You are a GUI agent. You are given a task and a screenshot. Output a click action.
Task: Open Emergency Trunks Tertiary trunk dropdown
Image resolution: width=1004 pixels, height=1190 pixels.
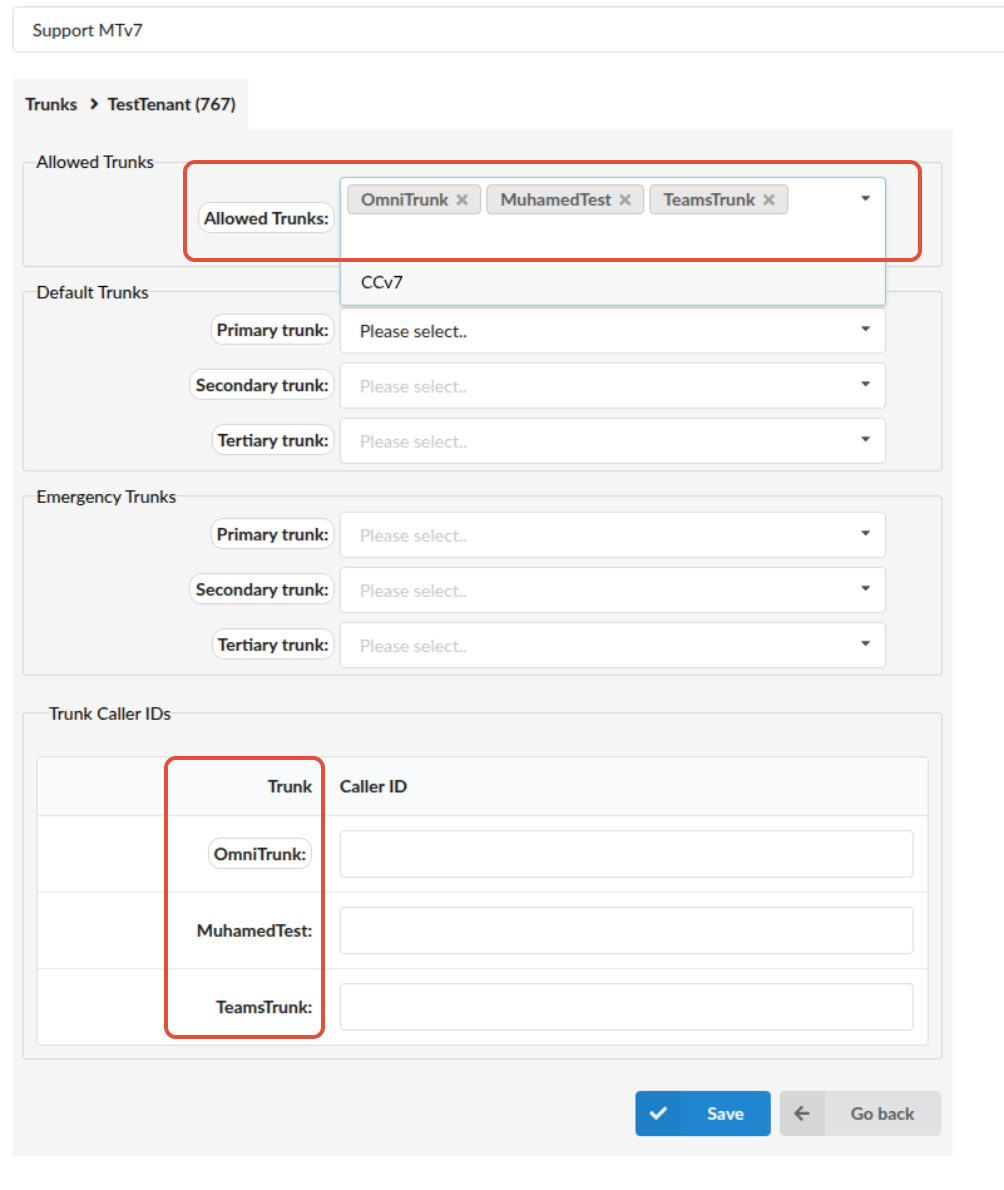coord(612,646)
